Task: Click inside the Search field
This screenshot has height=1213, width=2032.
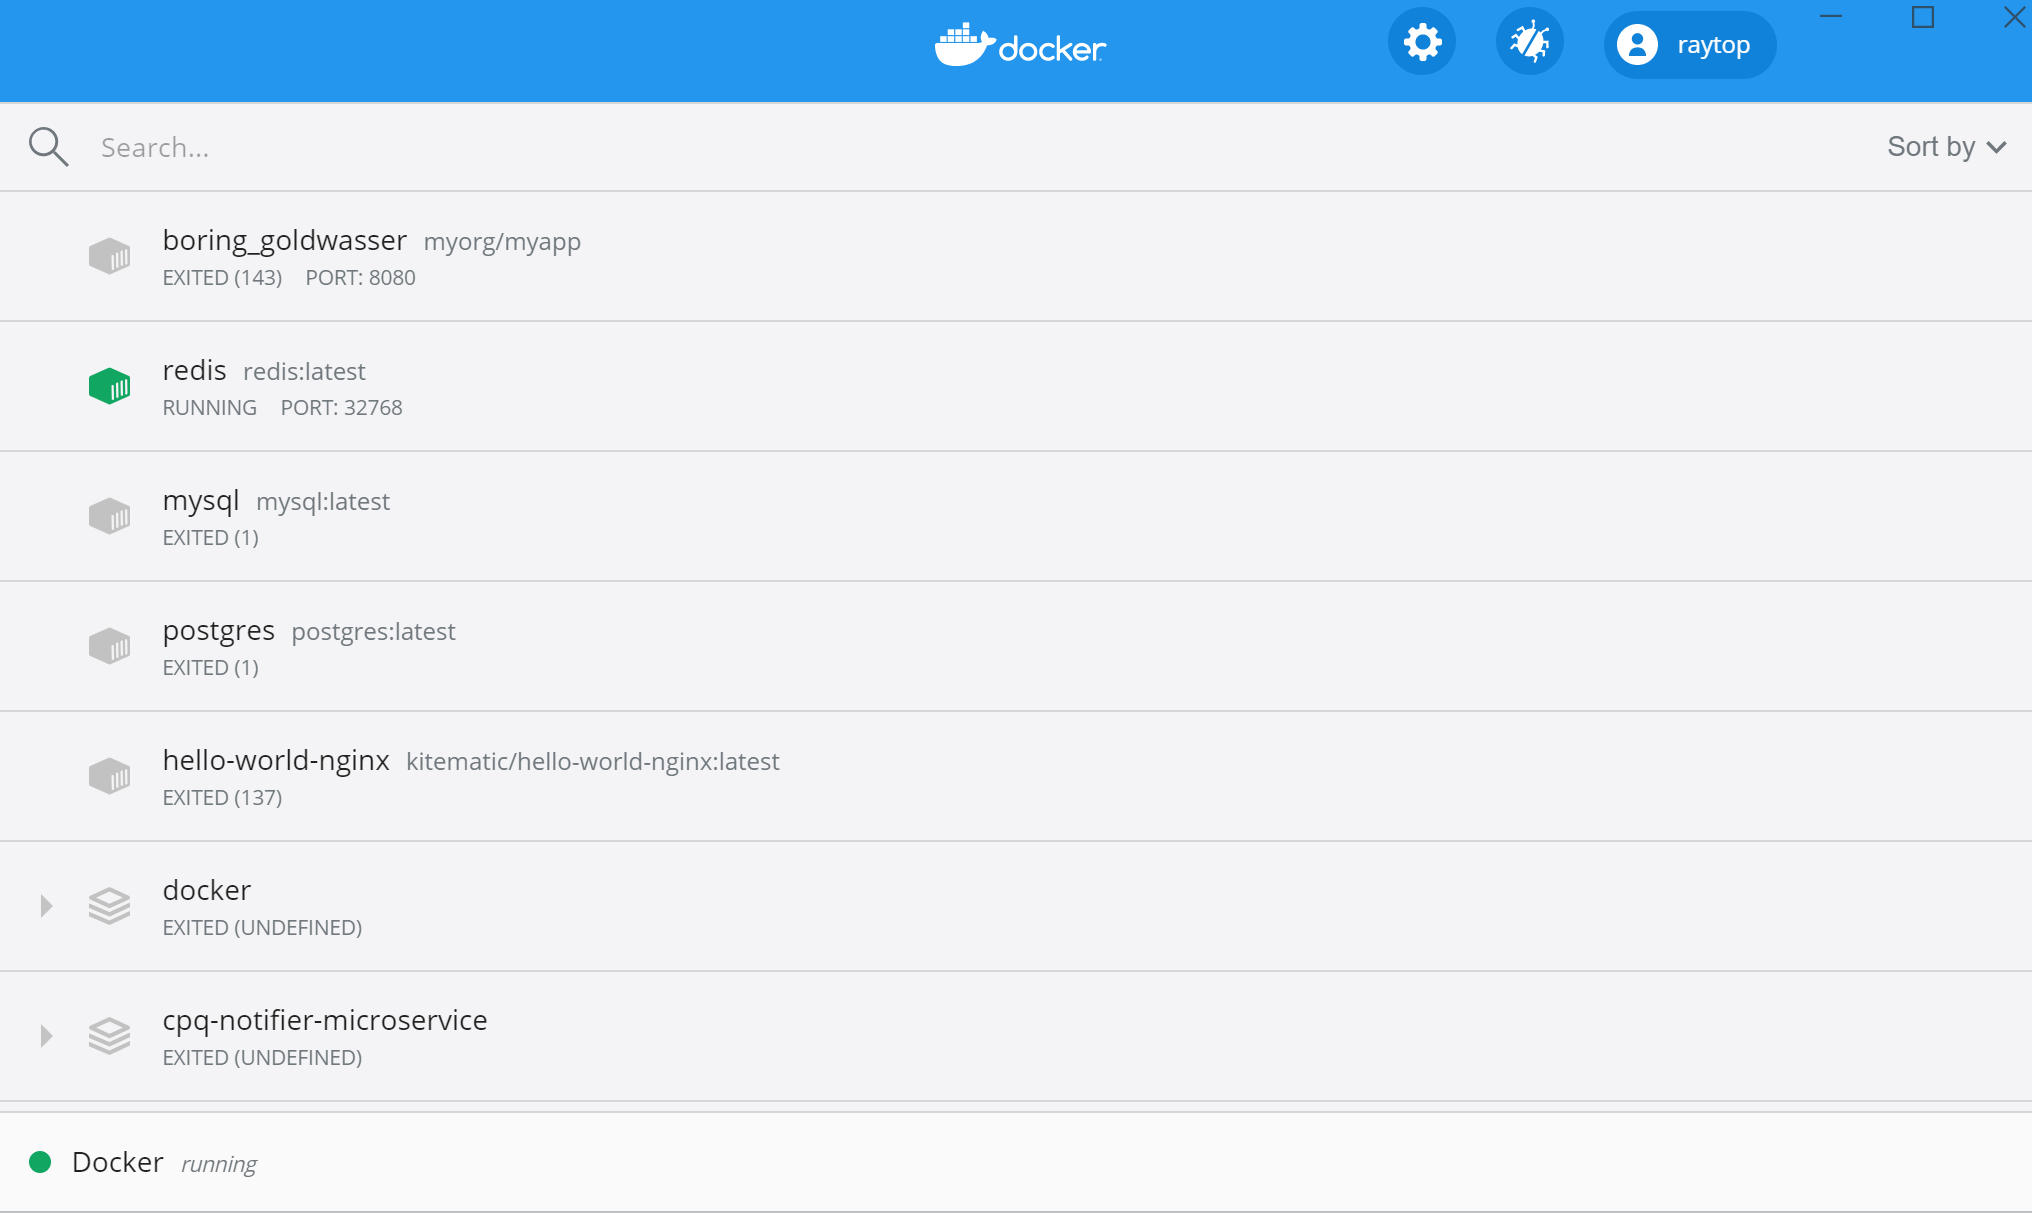Action: [x=400, y=146]
